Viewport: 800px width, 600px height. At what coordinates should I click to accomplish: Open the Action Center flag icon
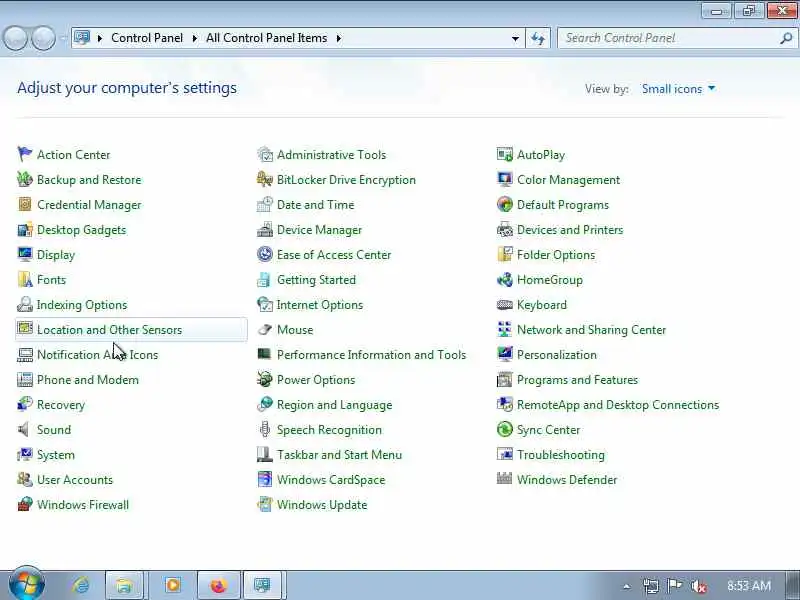(x=24, y=154)
